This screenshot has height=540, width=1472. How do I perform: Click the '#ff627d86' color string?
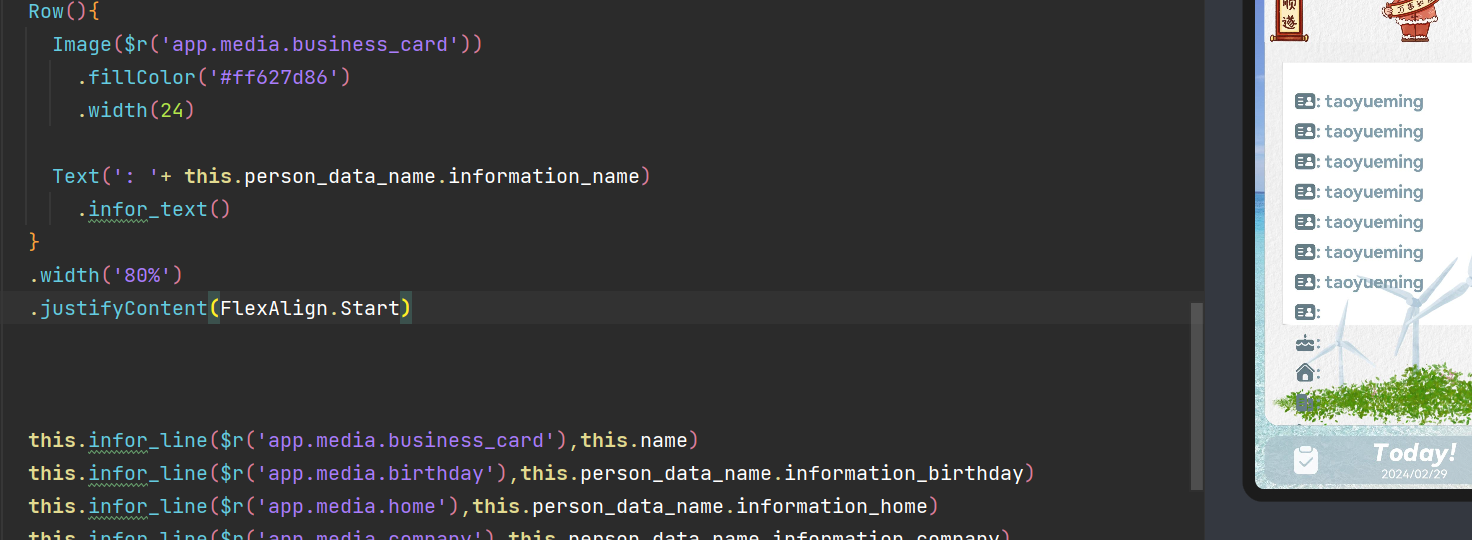[274, 77]
